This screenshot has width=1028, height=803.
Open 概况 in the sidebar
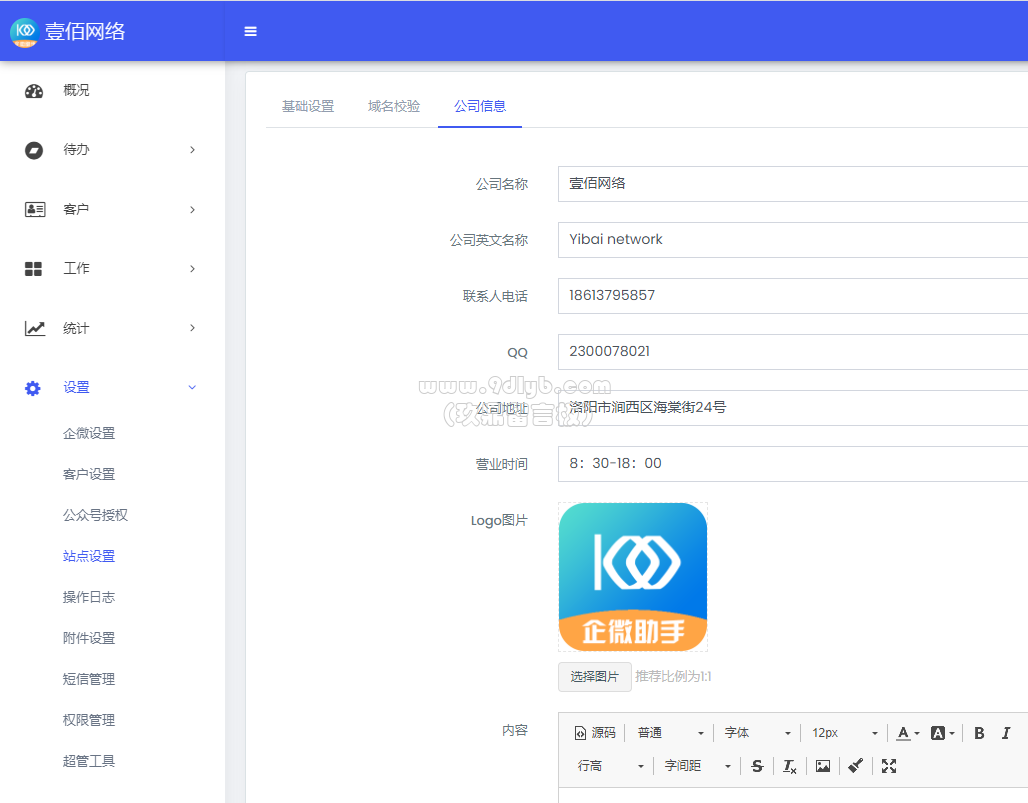click(x=76, y=90)
